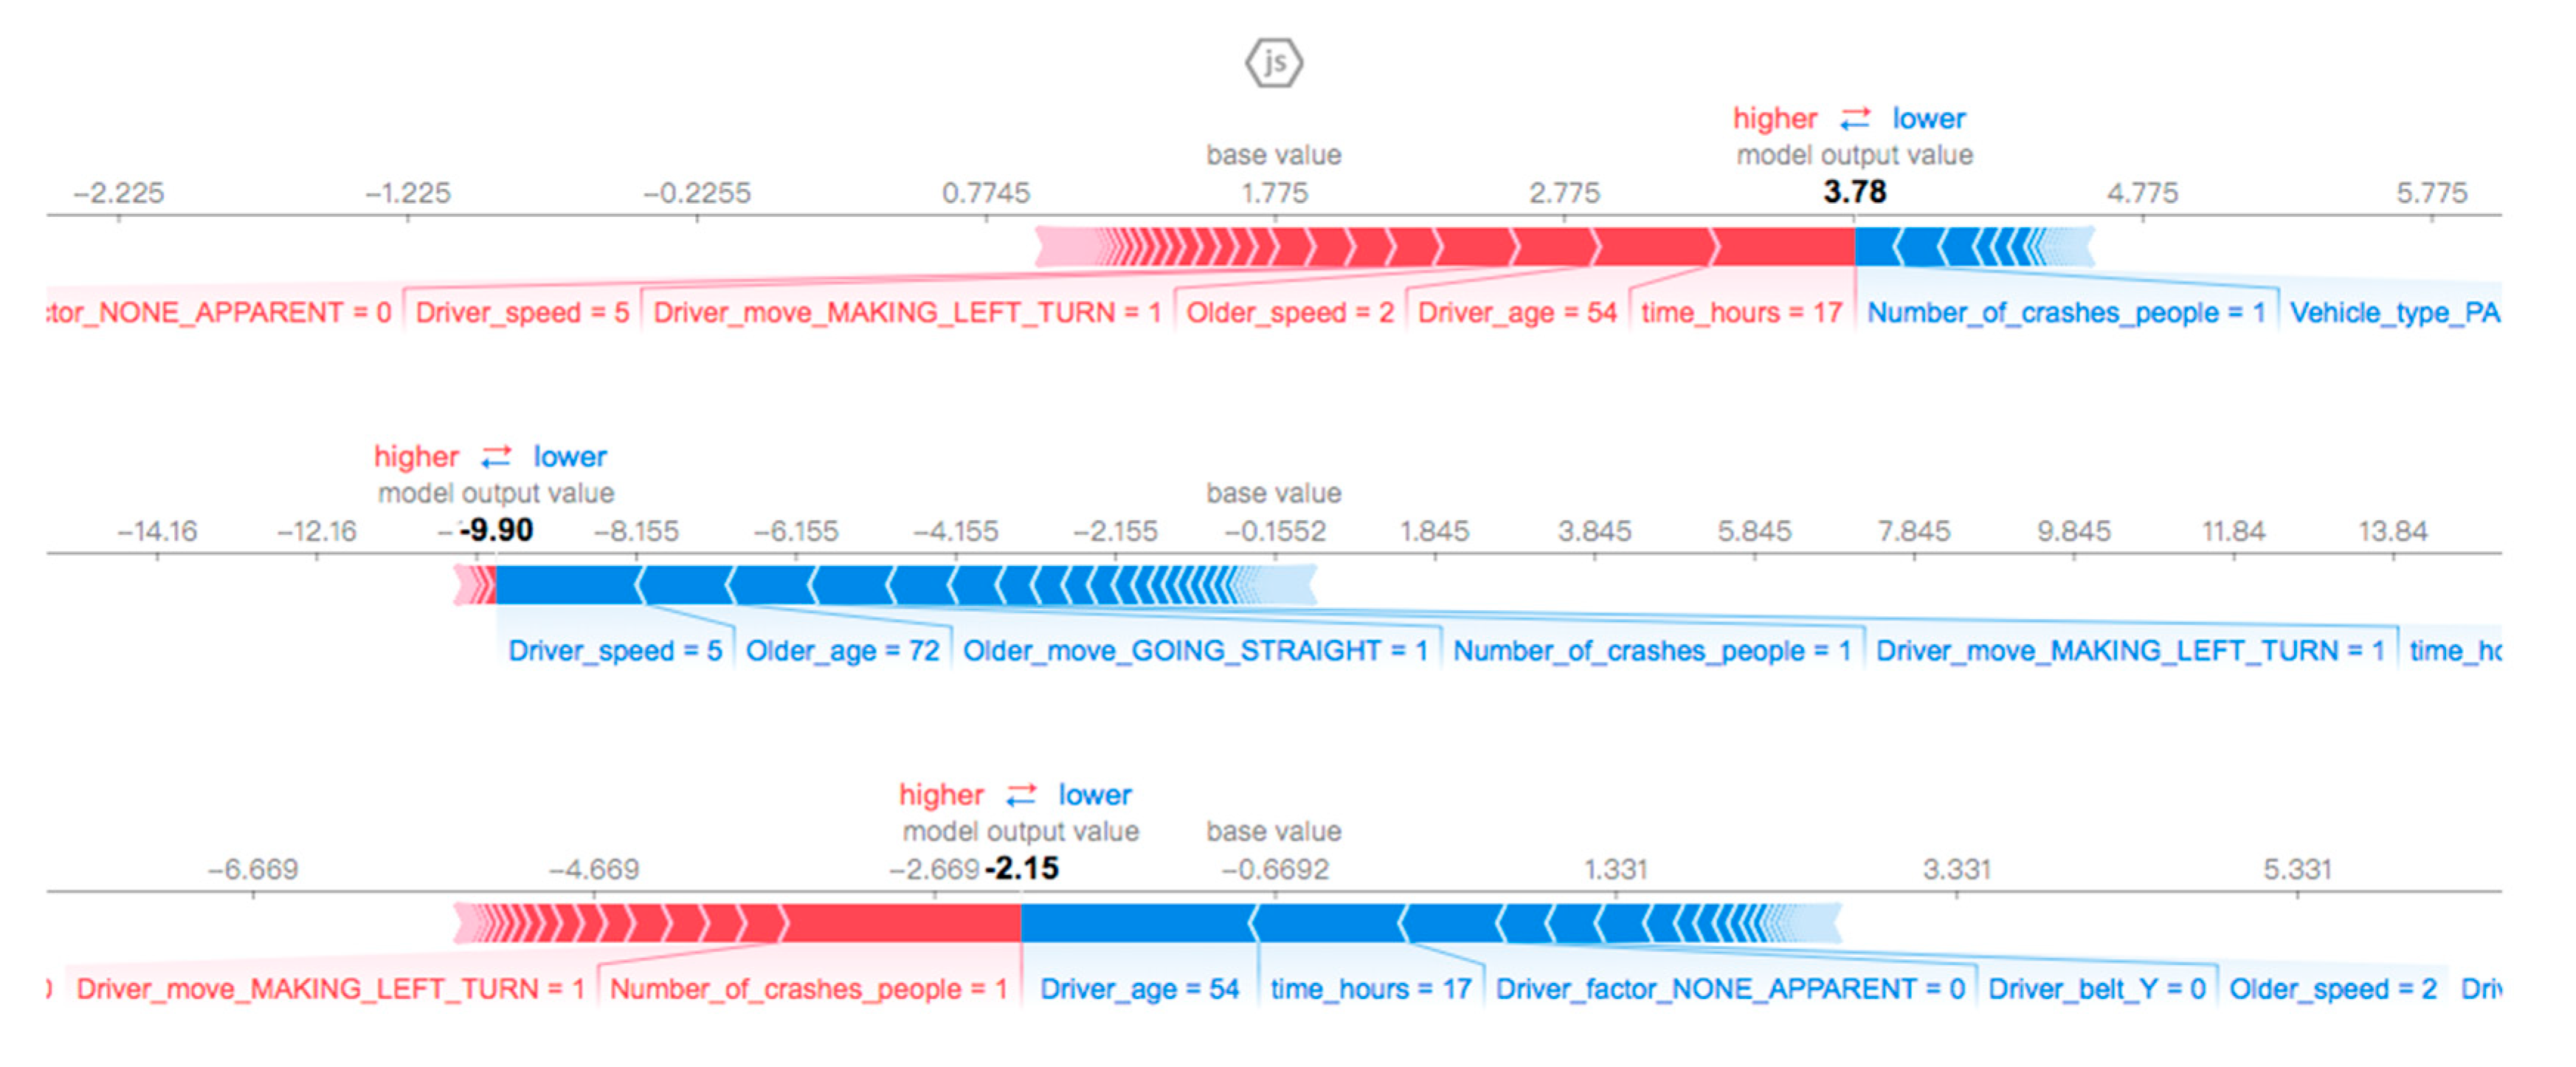The width and height of the screenshot is (2576, 1067).
Task: Click the red Number_of_crashes_people = 1 label
Action: [808, 989]
